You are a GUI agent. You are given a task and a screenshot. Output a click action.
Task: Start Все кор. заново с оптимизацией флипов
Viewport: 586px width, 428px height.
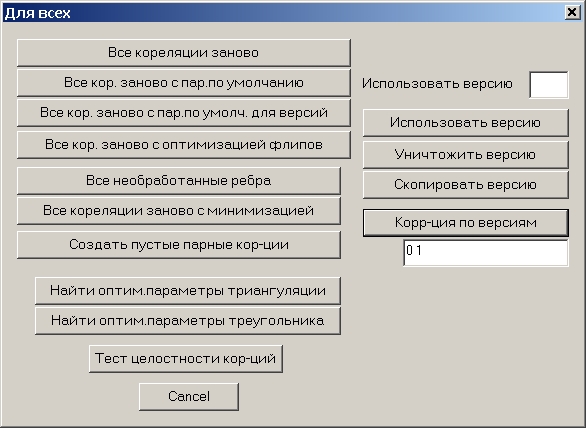tap(183, 145)
